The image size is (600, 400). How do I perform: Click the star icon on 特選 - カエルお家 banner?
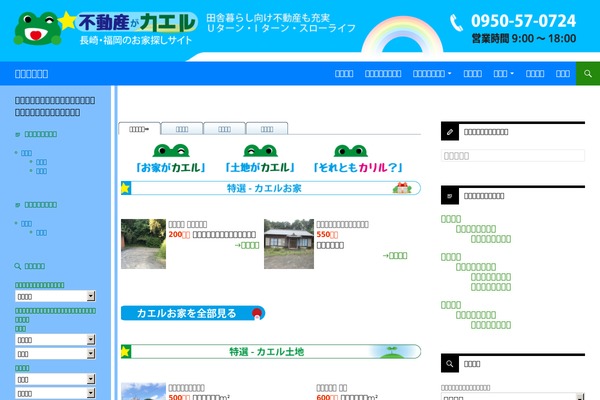click(126, 188)
